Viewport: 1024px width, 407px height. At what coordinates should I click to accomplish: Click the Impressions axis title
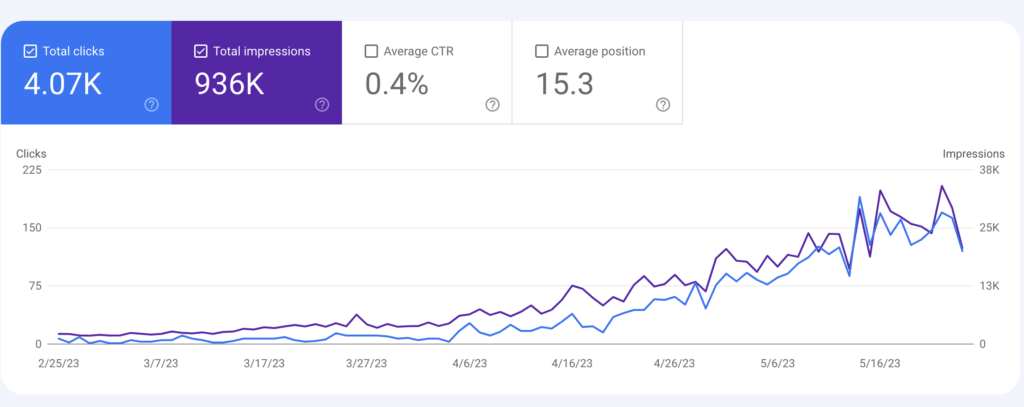(x=973, y=154)
